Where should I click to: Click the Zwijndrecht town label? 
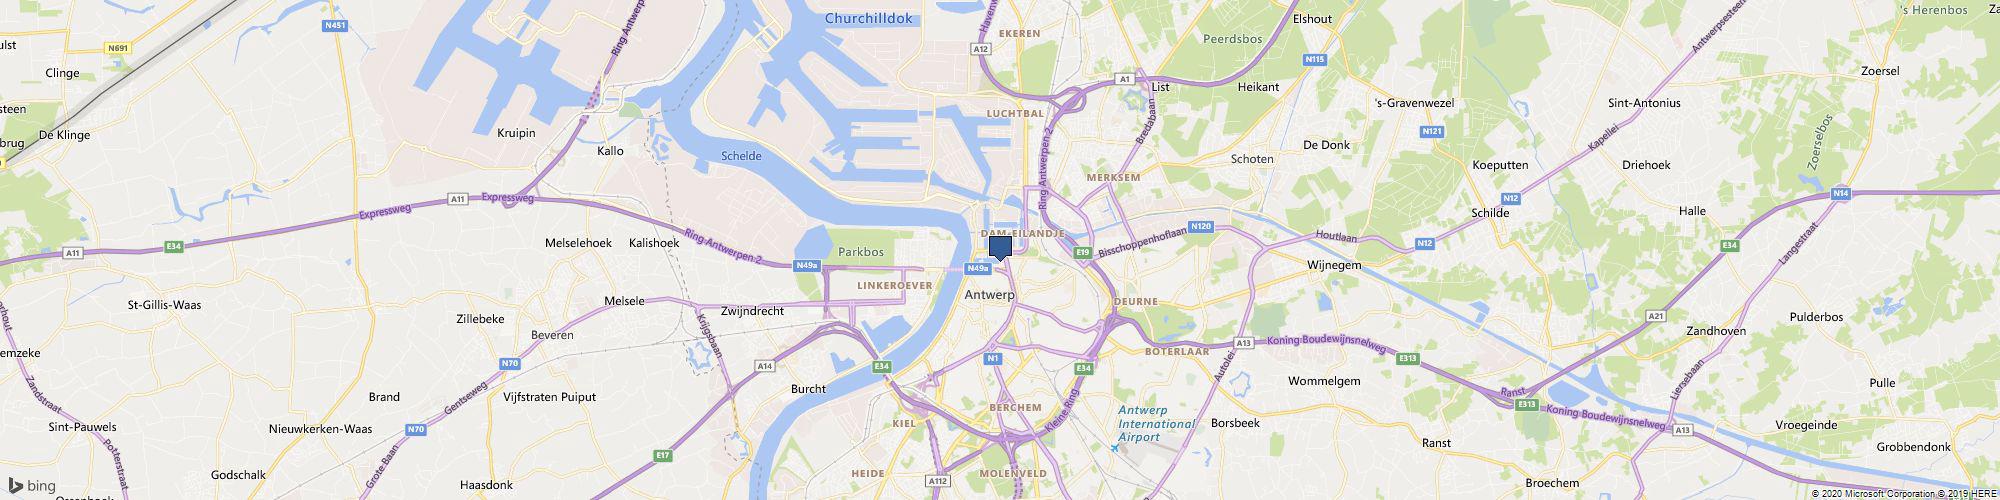click(752, 311)
